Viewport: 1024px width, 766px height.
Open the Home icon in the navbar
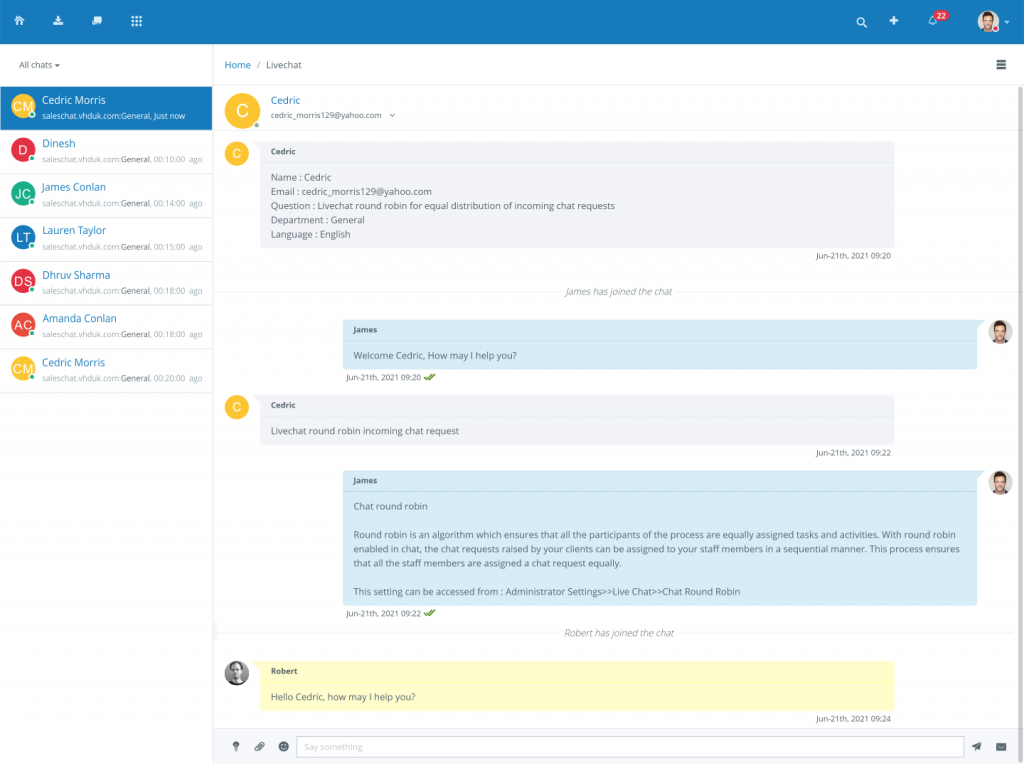click(x=19, y=20)
